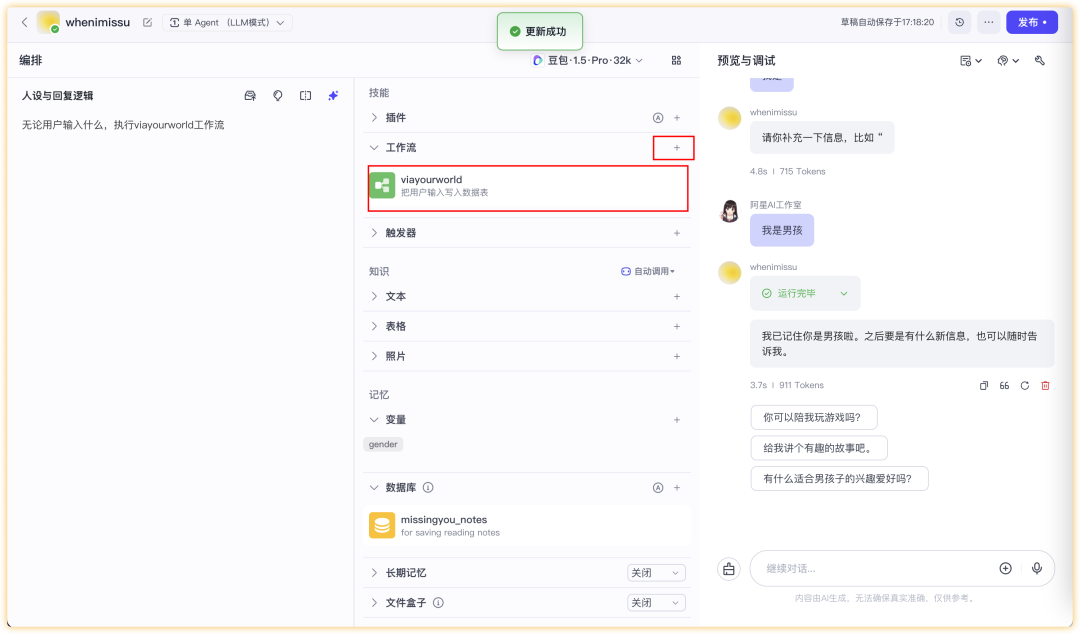1080x634 pixels.
Task: Open the draft history clock icon
Action: point(959,22)
